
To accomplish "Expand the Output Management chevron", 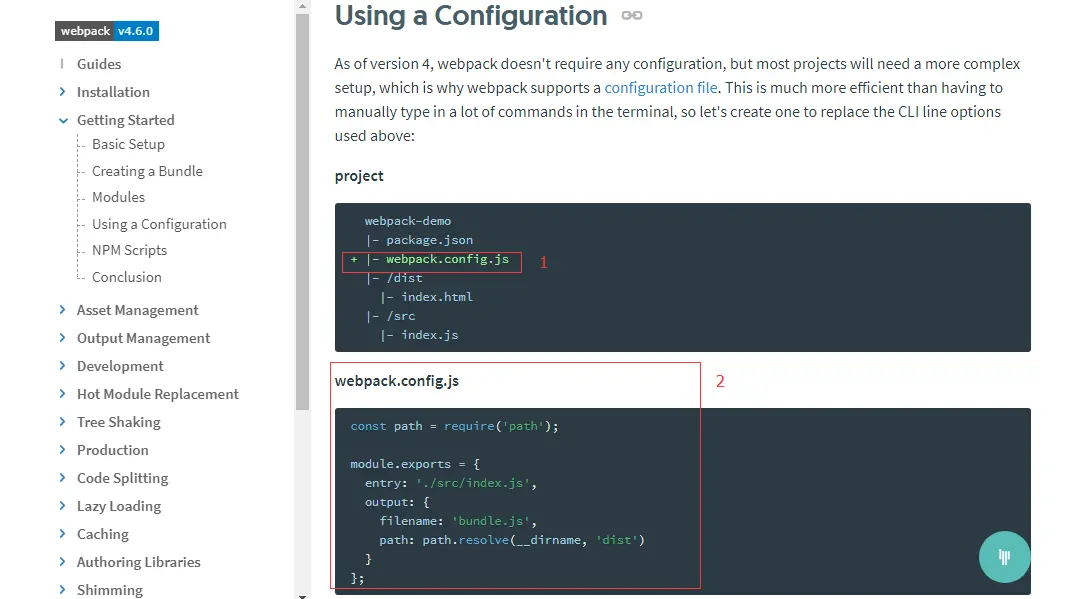I will coord(62,337).
